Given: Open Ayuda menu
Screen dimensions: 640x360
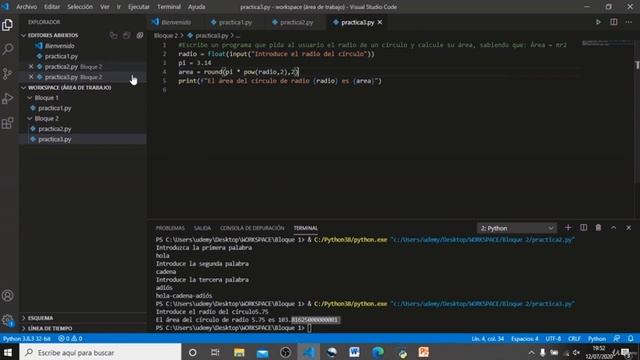Looking at the screenshot, I should pos(196,7).
